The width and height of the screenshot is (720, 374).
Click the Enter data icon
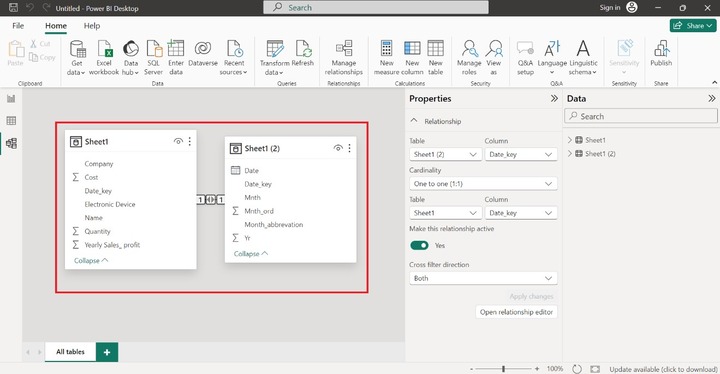click(176, 48)
